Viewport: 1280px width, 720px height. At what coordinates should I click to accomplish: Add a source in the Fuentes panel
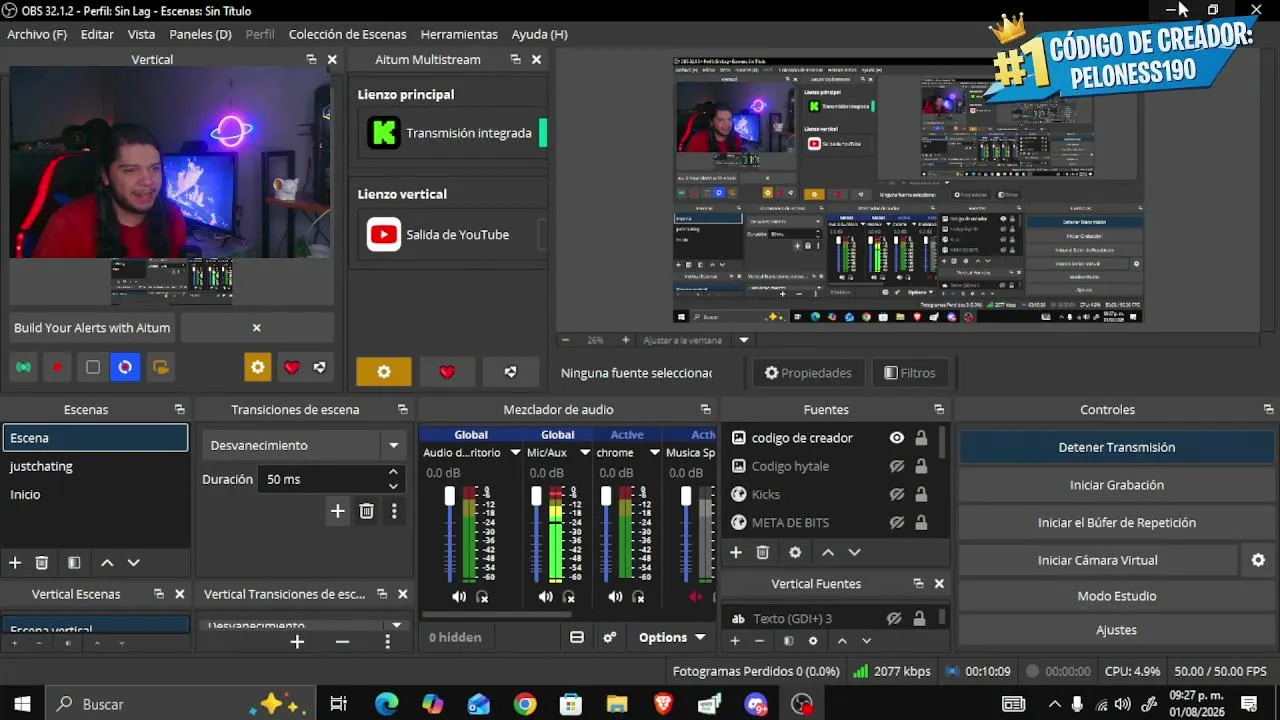(x=736, y=552)
